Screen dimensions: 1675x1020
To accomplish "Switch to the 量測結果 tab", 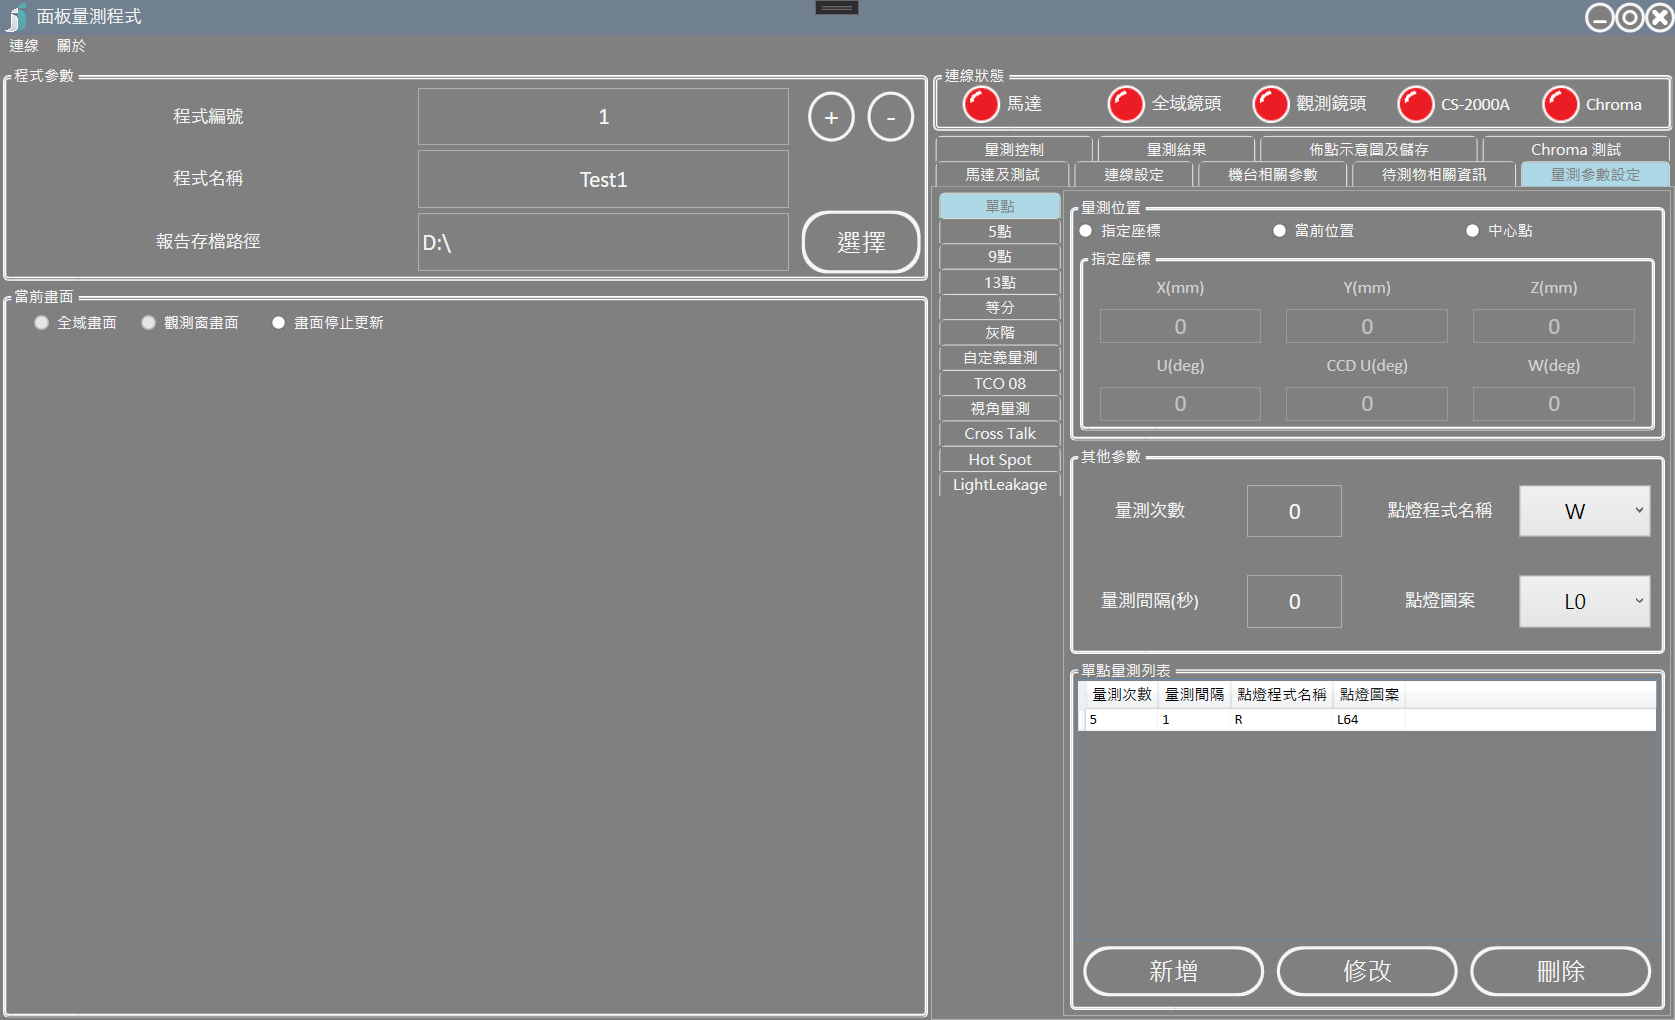I will (x=1176, y=149).
